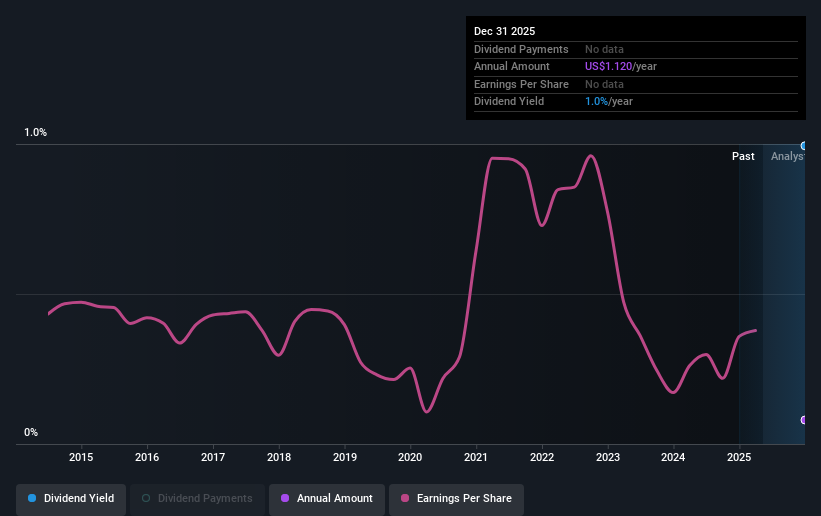
Task: Click the 1.0% y-axis label
Action: point(36,133)
